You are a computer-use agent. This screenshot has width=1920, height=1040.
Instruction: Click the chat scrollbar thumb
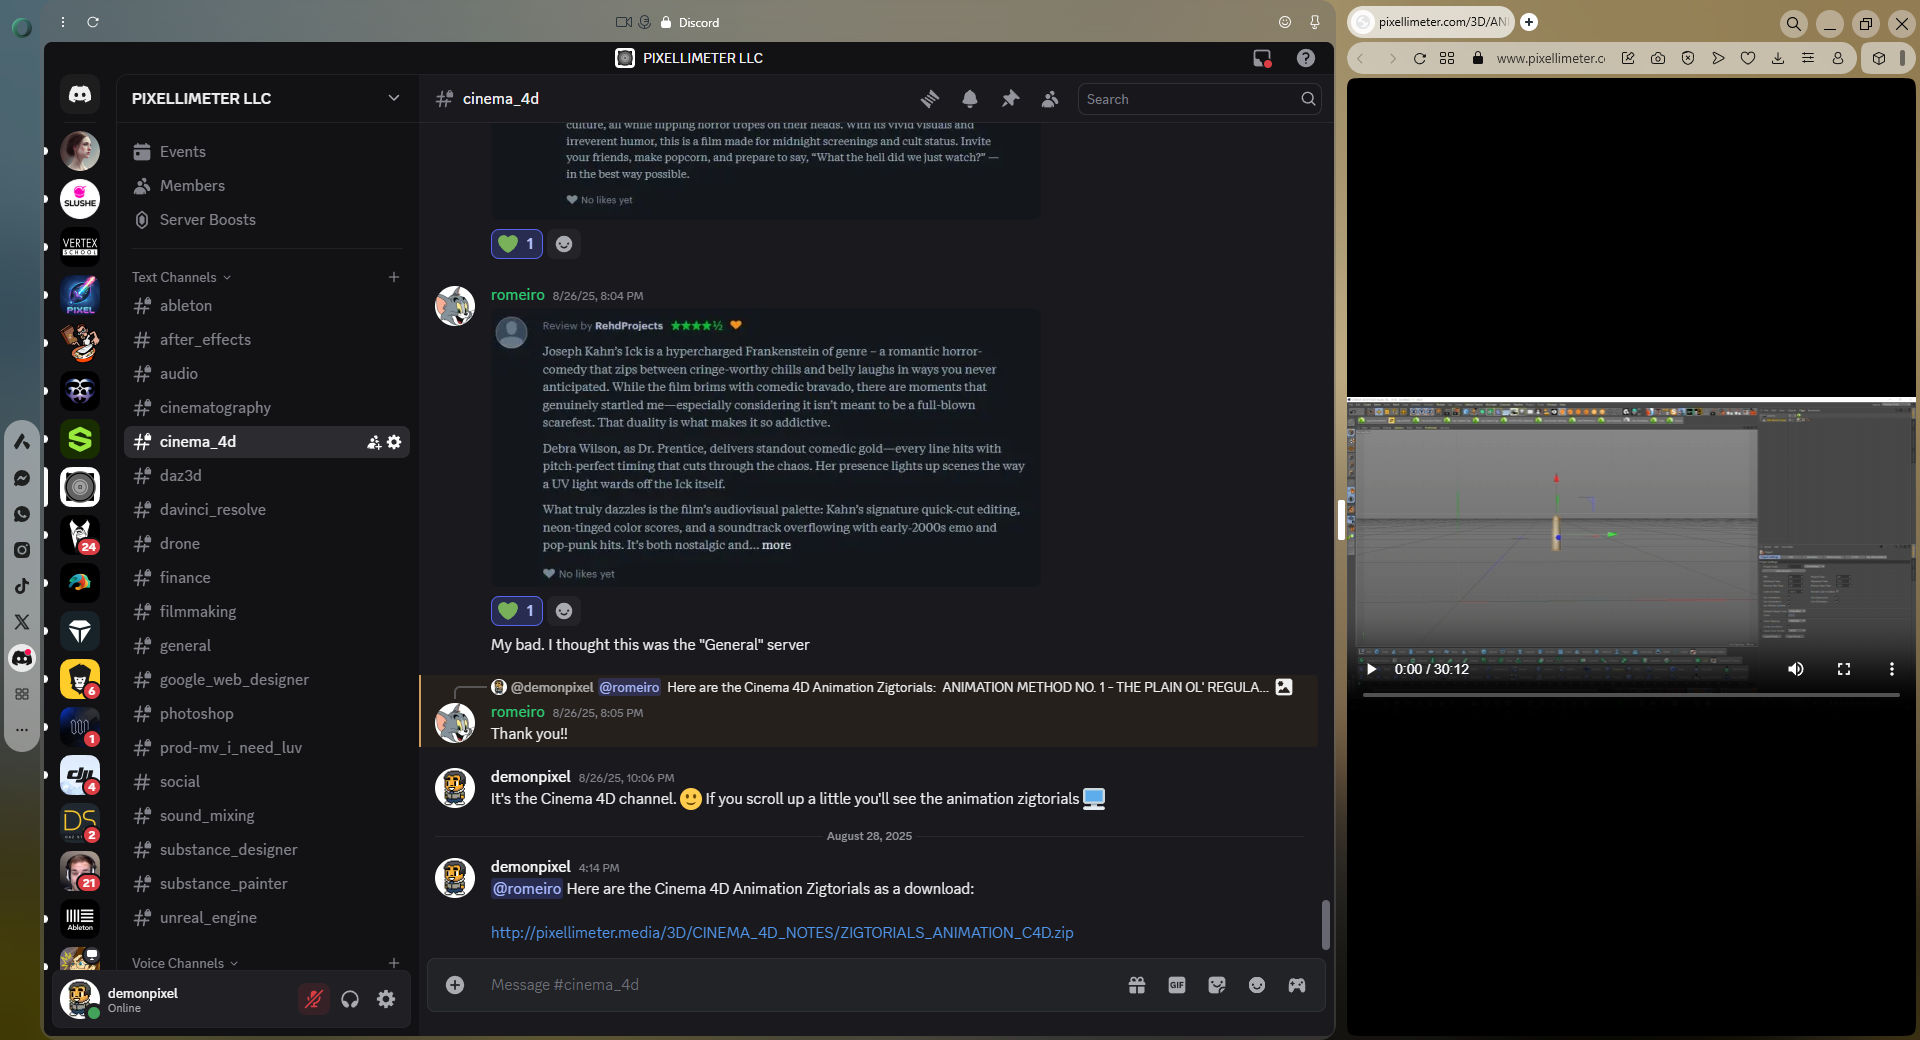pos(1325,925)
